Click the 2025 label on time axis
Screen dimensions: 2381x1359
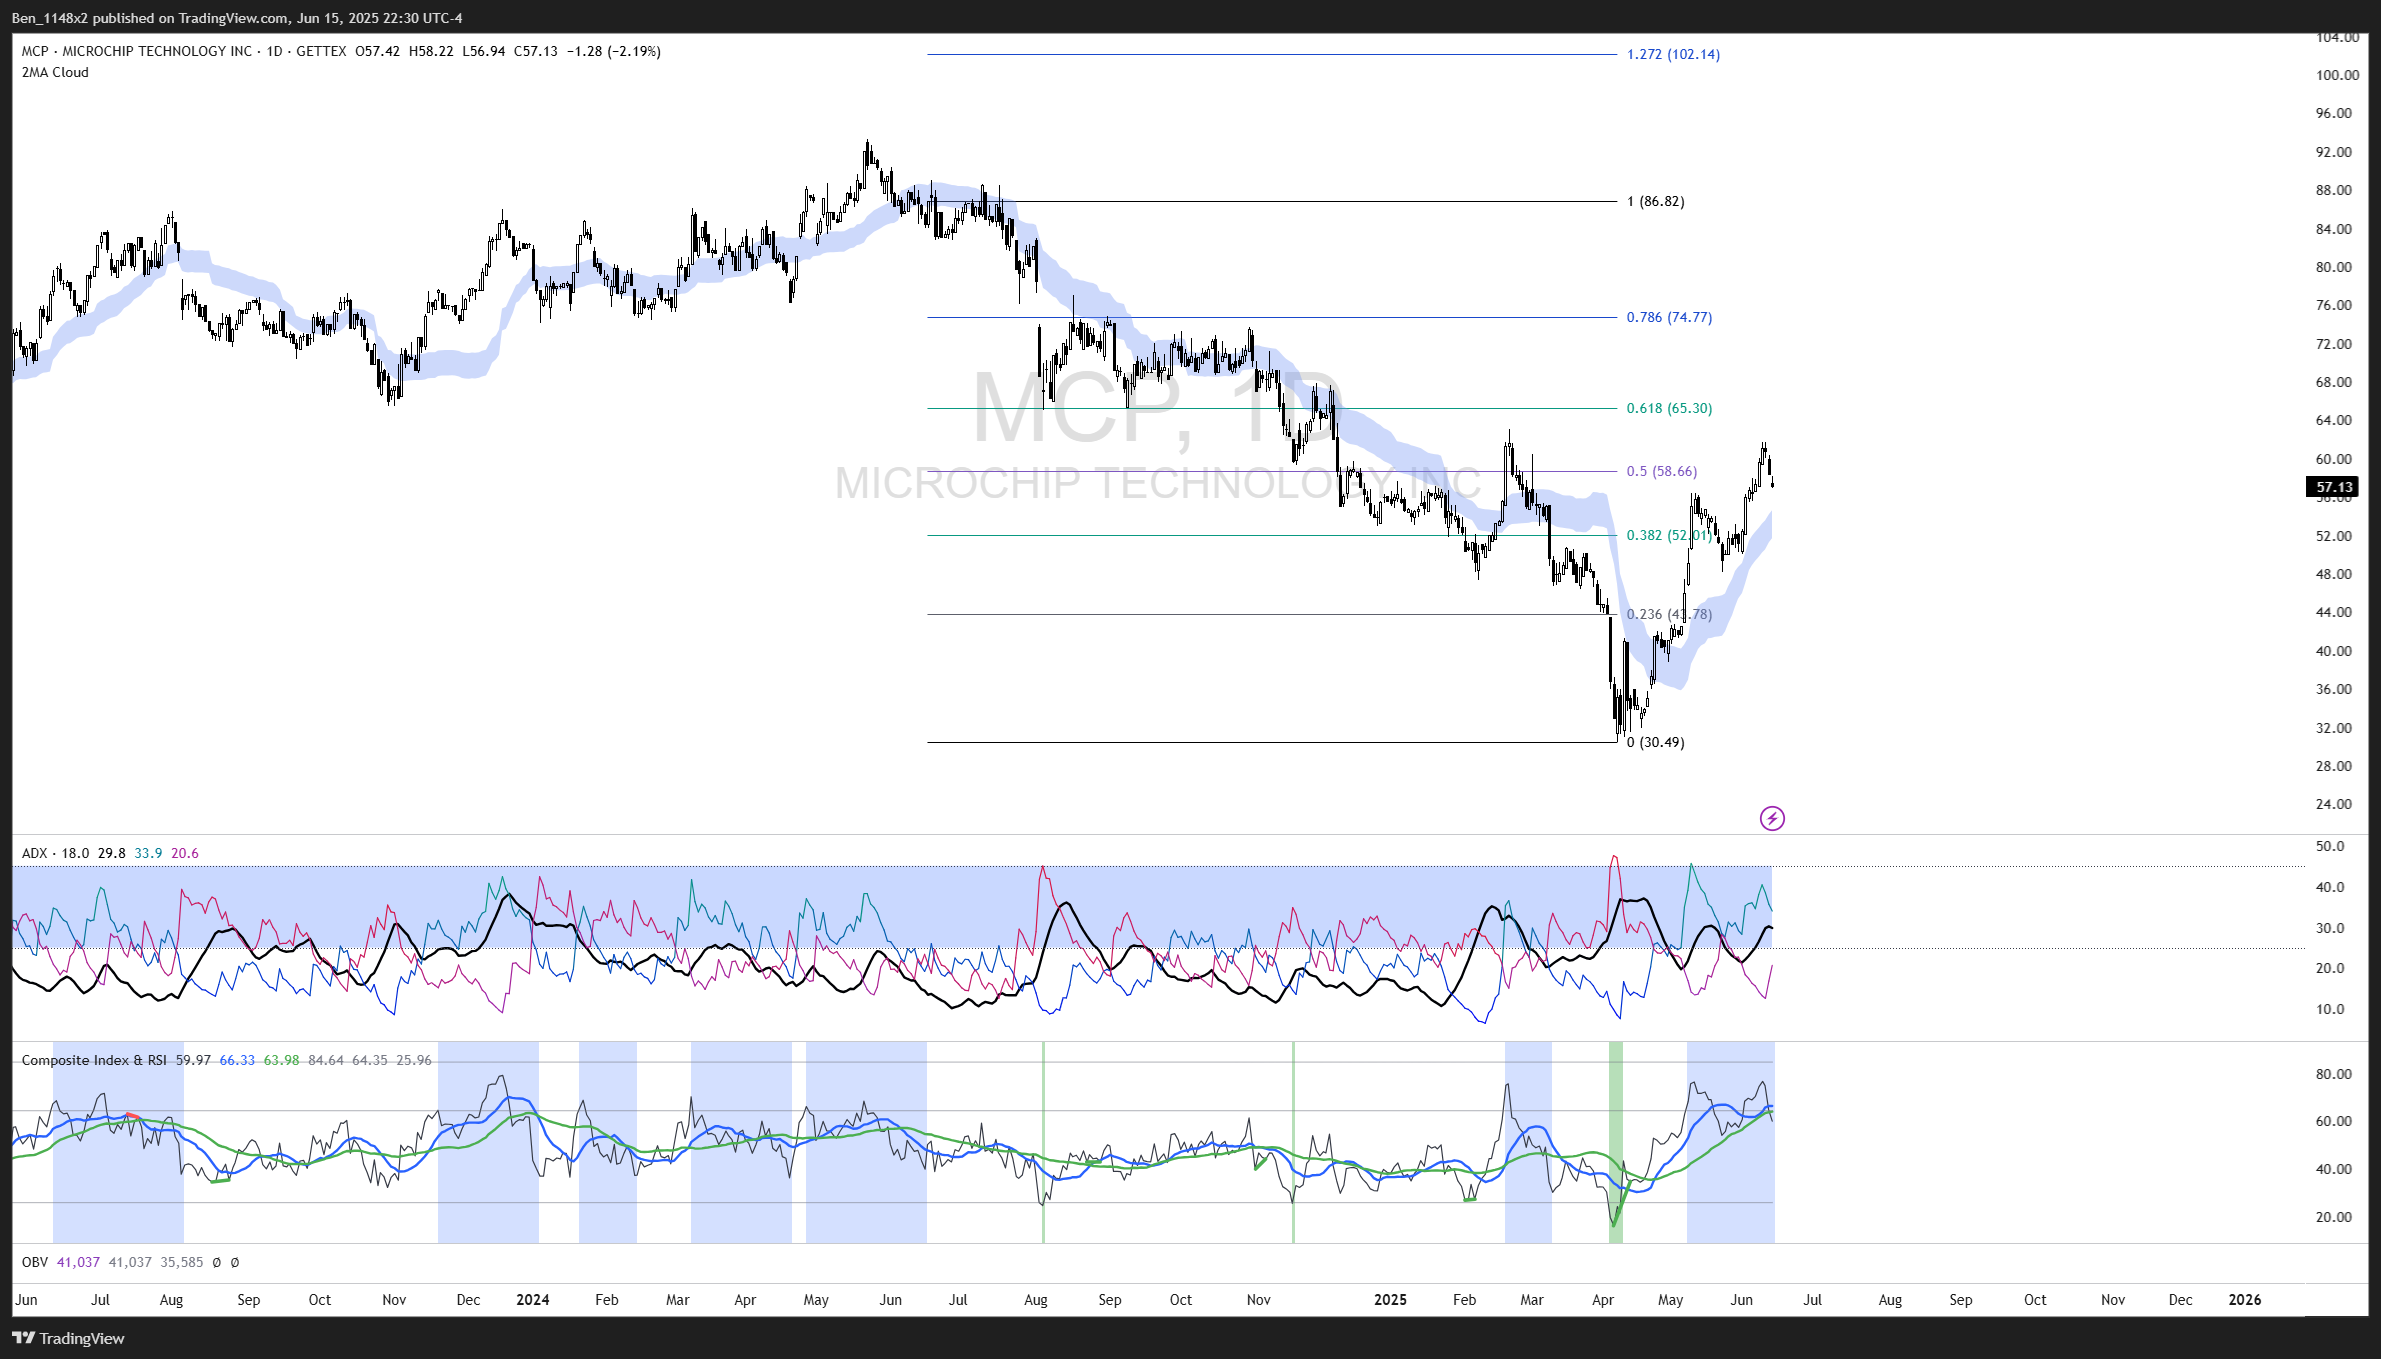1390,1300
